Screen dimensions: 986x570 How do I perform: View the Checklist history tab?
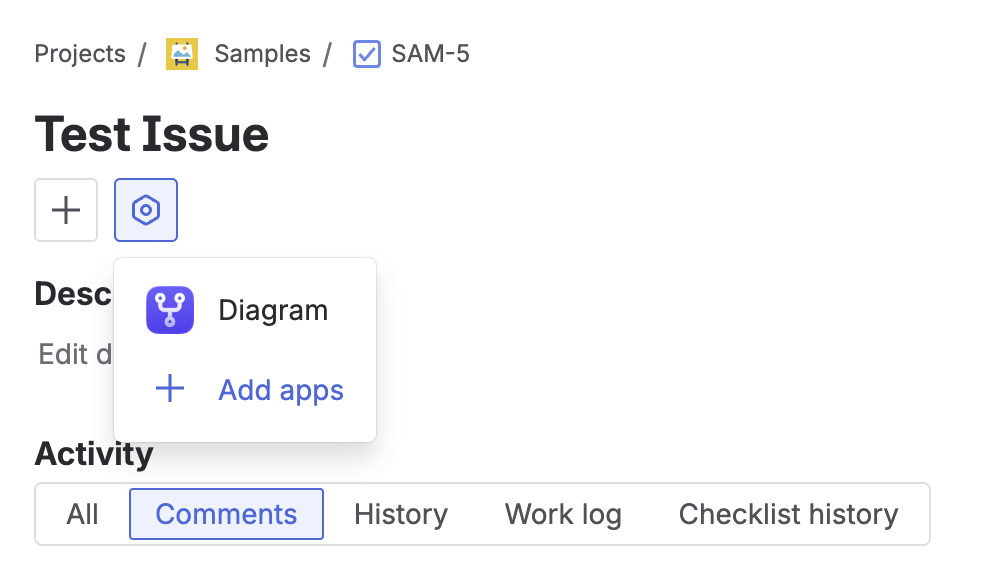[x=788, y=514]
